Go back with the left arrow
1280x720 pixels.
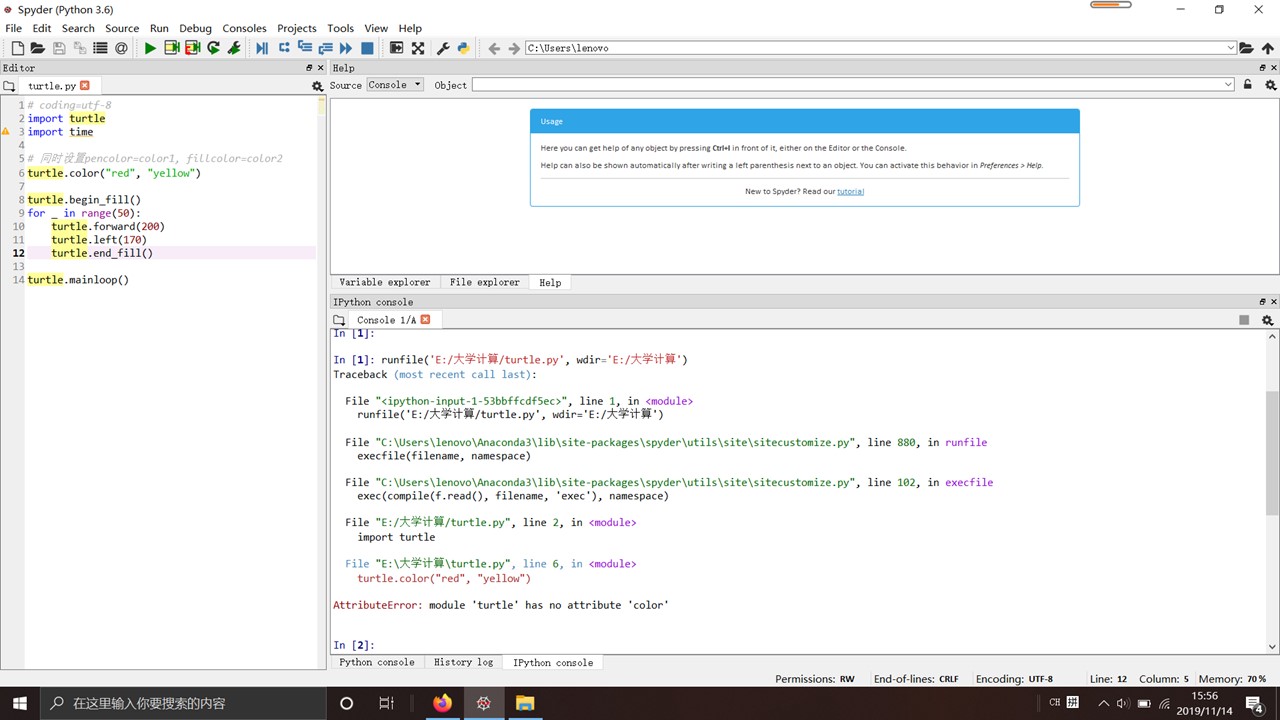pos(494,48)
